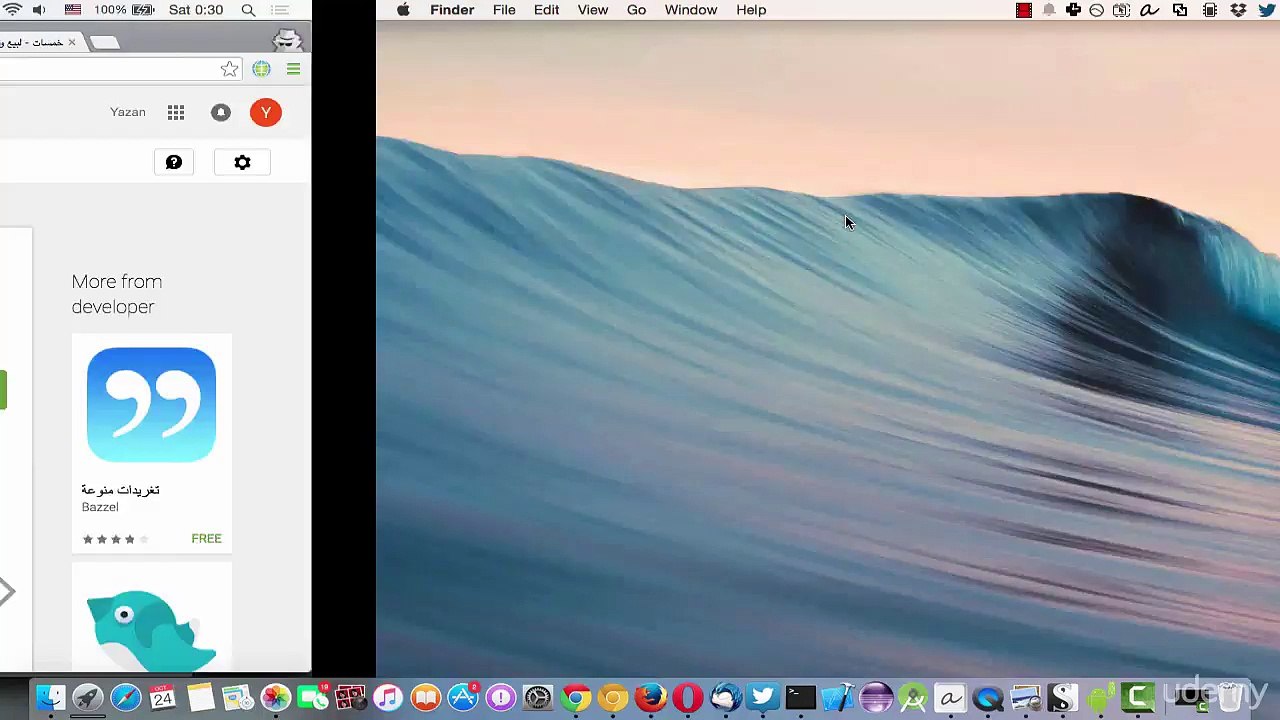Click the globe extension icon in Chrome

point(261,69)
